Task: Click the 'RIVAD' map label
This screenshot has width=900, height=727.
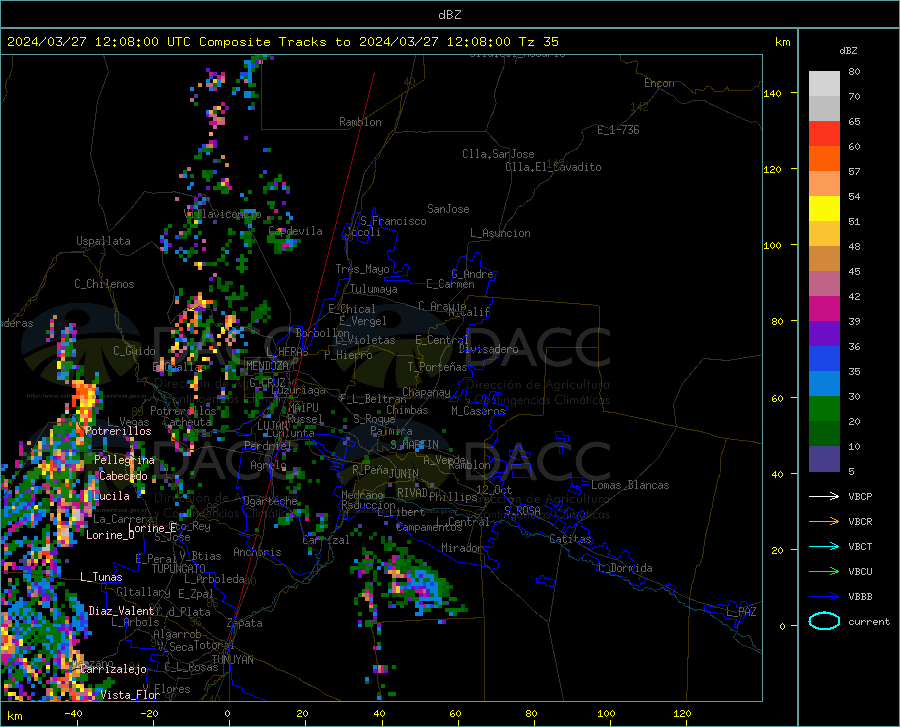Action: [412, 493]
